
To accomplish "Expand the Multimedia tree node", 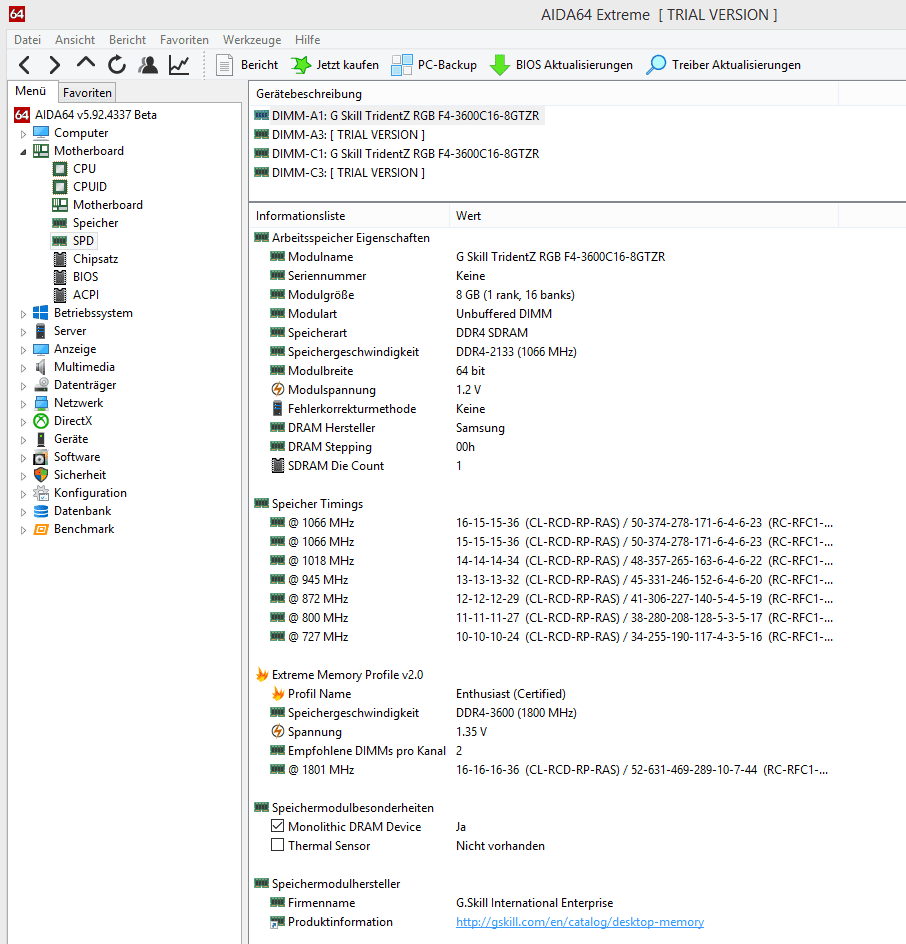I will click(x=23, y=368).
